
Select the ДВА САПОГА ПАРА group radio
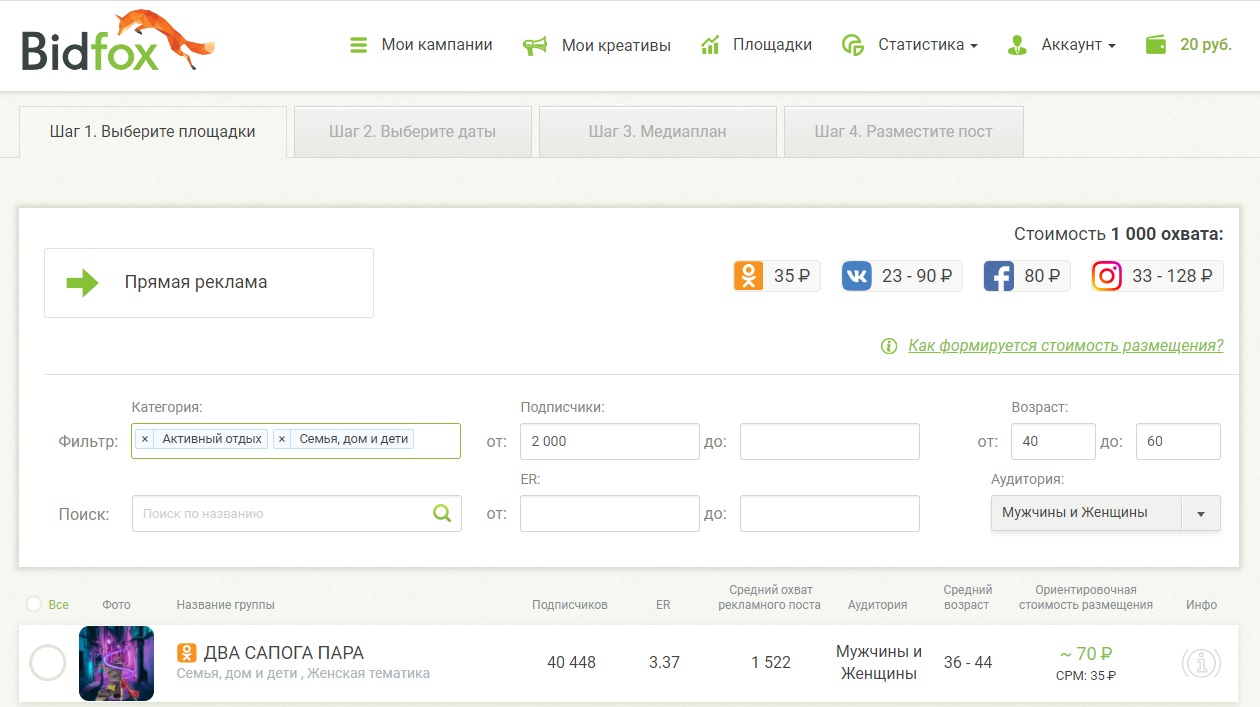[48, 663]
